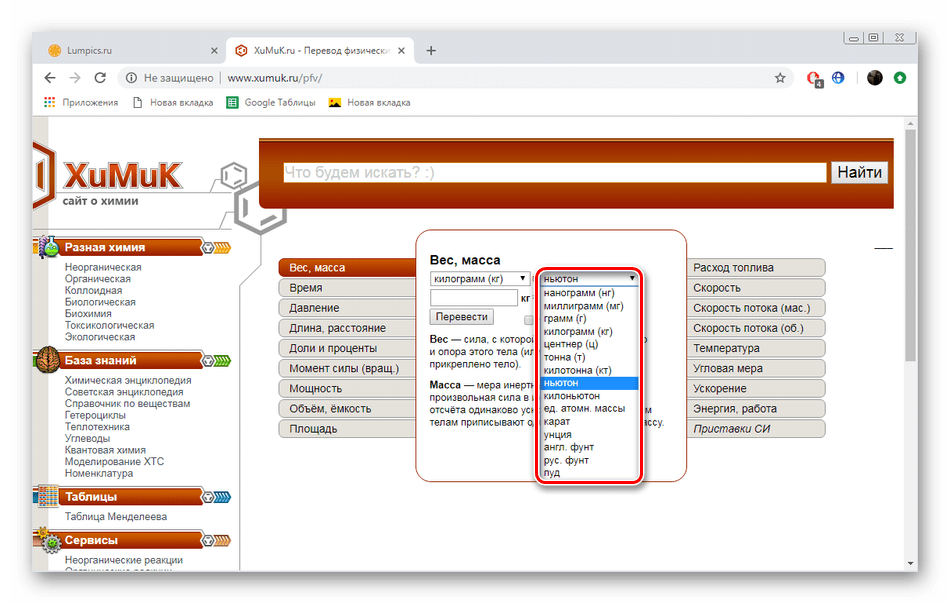Click the flask icon beside Разная химия
950x604 pixels.
(x=48, y=247)
